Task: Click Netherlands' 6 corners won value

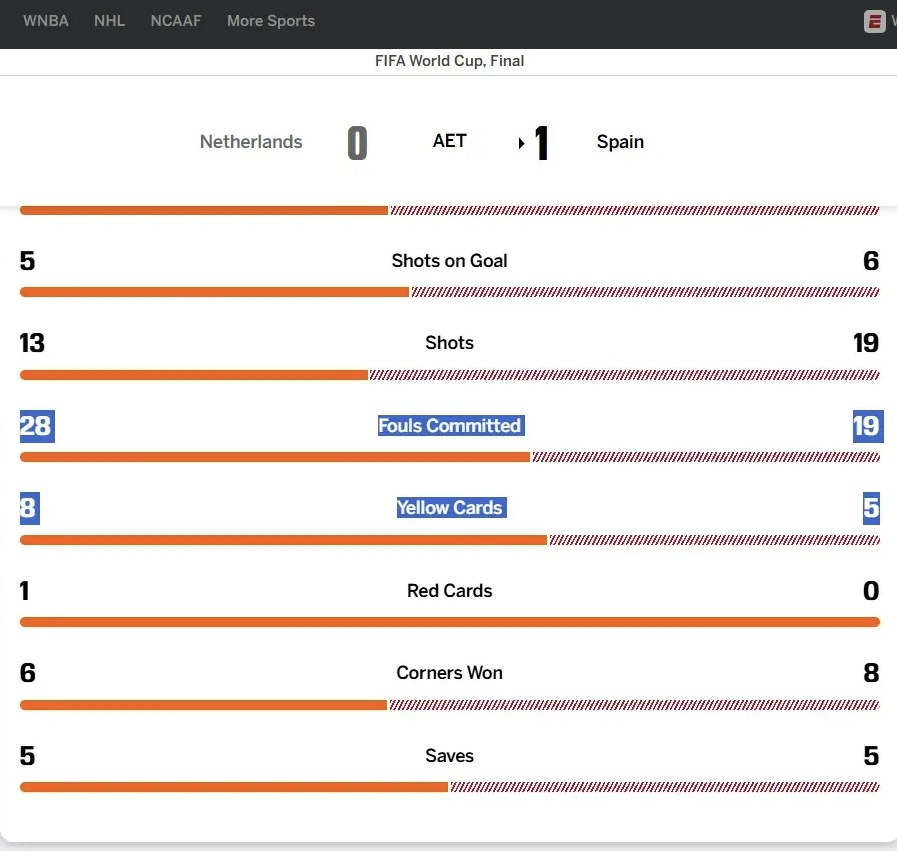Action: coord(27,673)
